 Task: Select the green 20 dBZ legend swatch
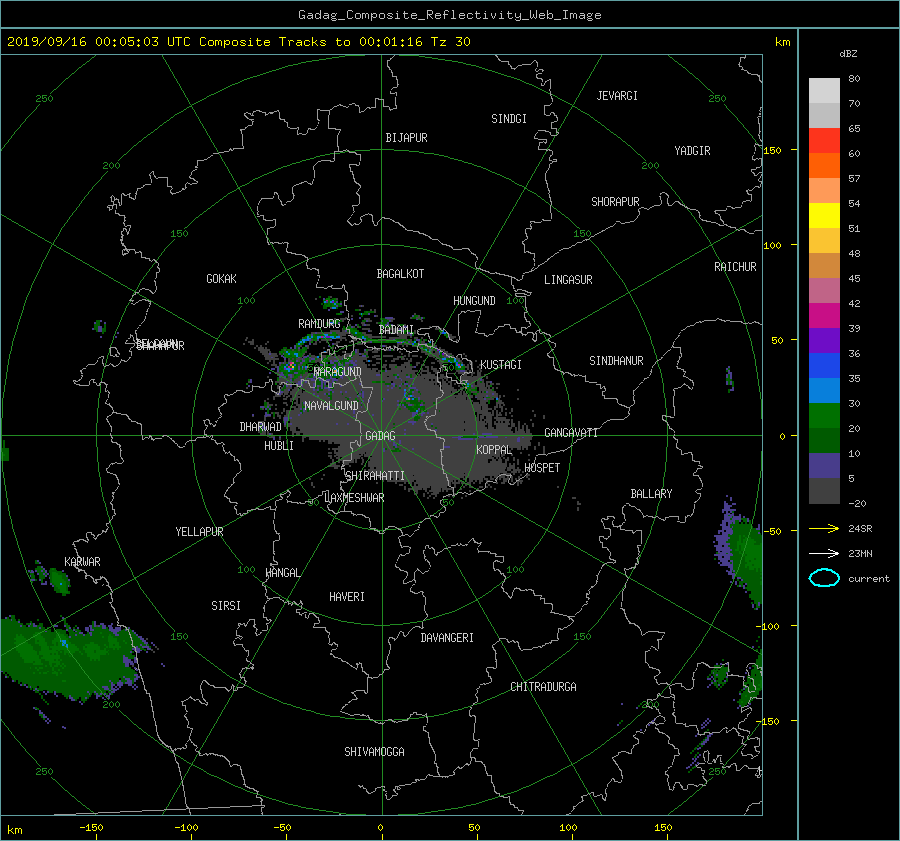(824, 416)
